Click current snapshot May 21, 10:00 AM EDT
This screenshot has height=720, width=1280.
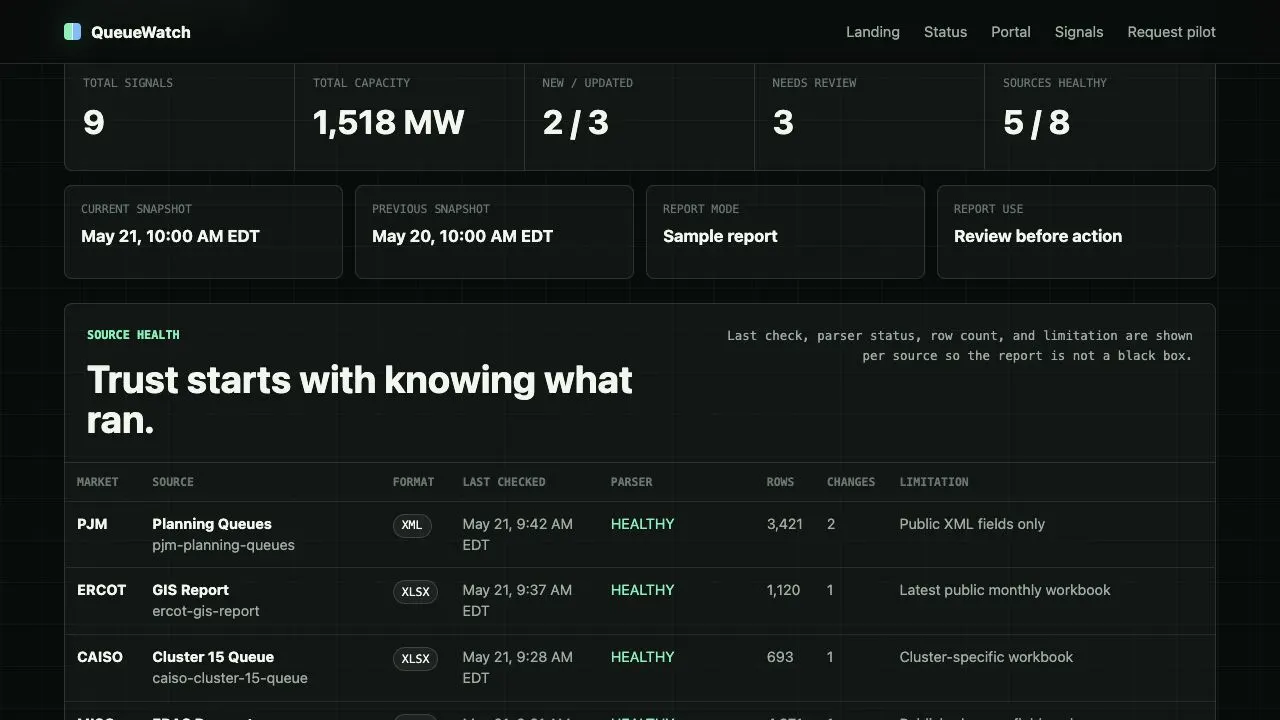(170, 236)
